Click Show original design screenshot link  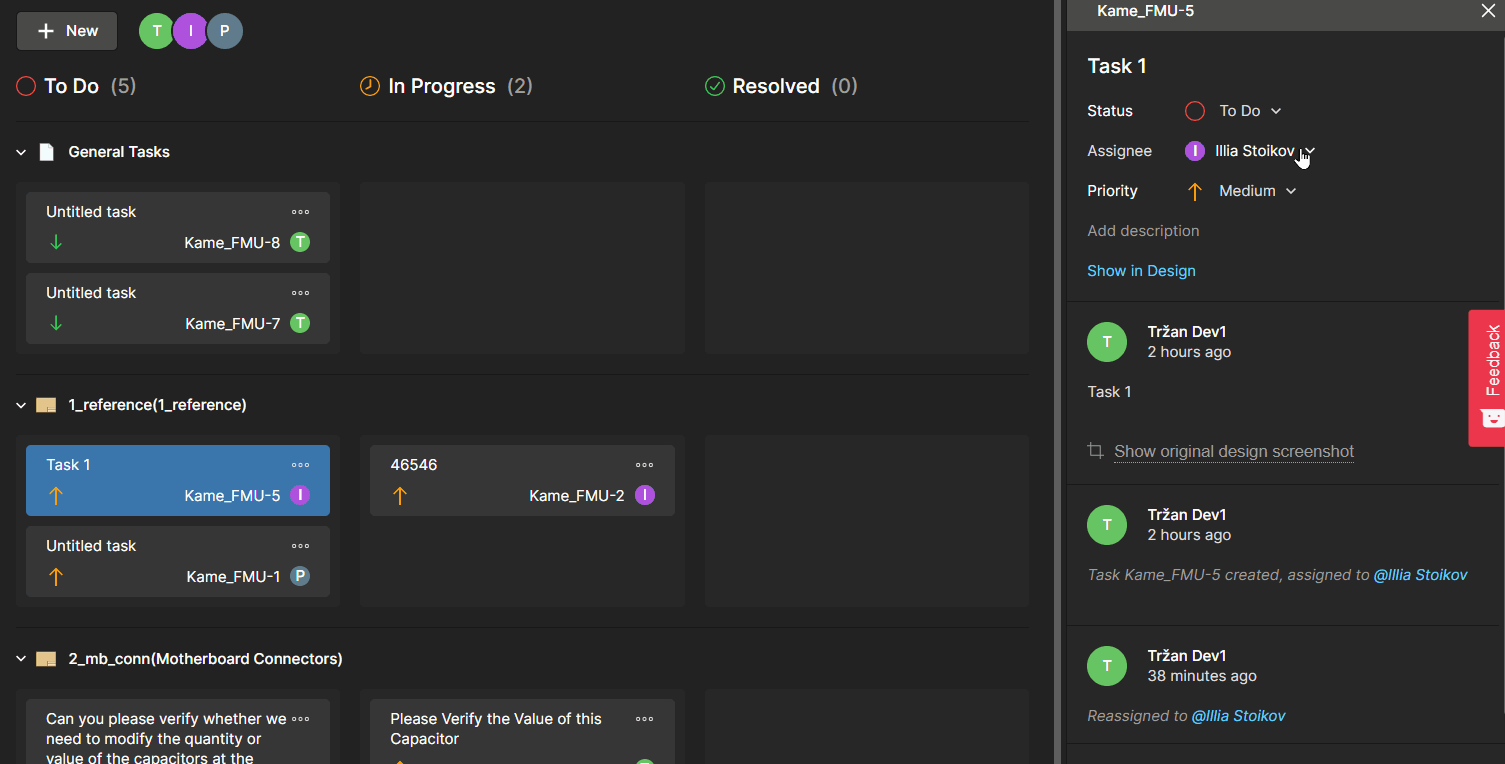[x=1233, y=451]
